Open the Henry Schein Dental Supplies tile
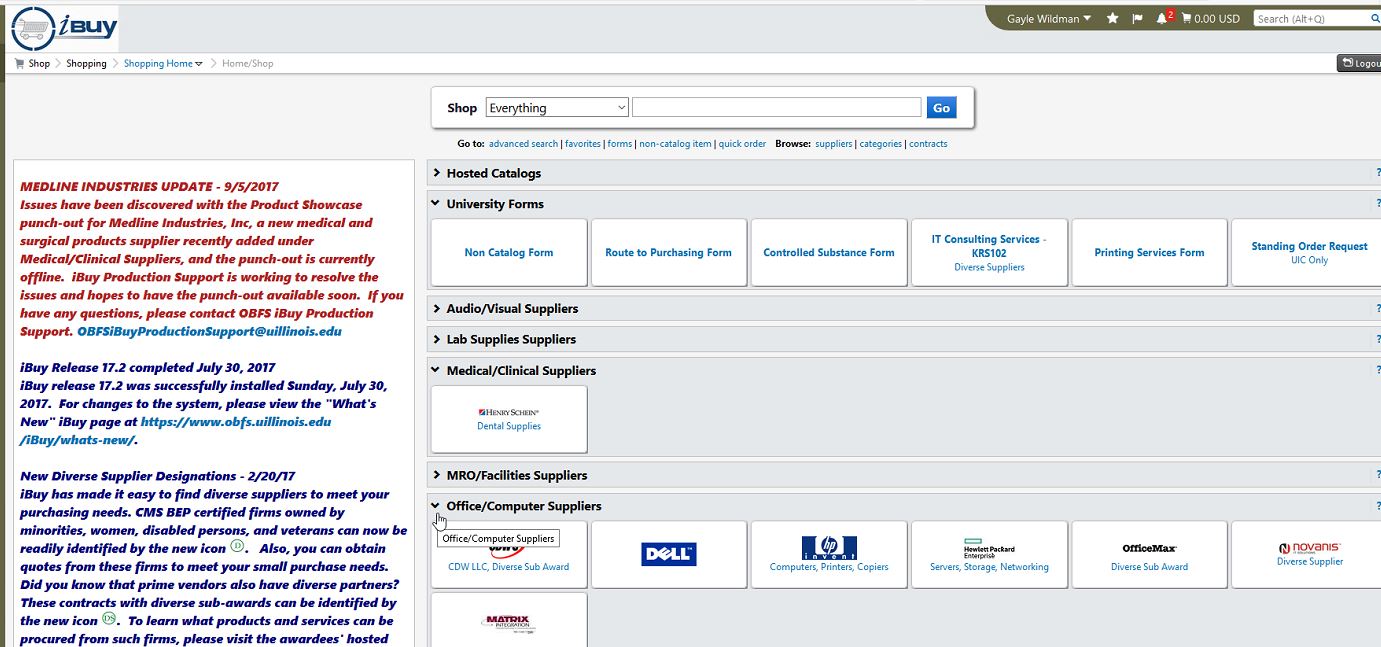Viewport: 1381px width, 647px height. click(x=509, y=419)
